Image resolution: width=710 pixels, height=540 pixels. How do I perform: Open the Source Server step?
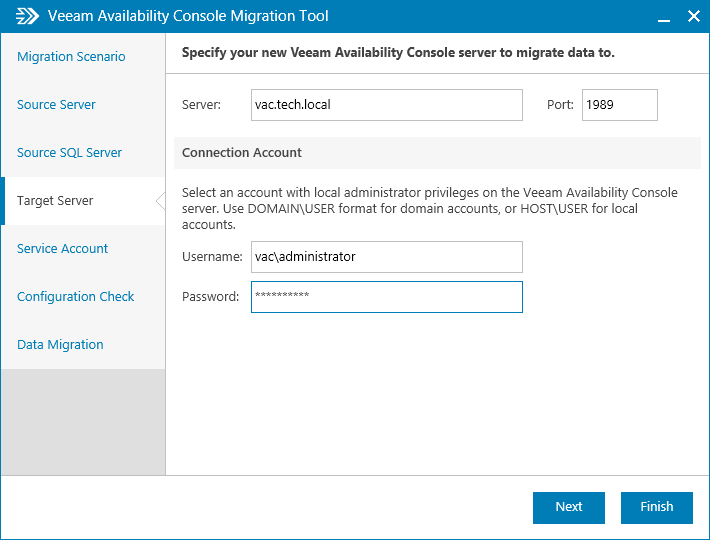56,105
